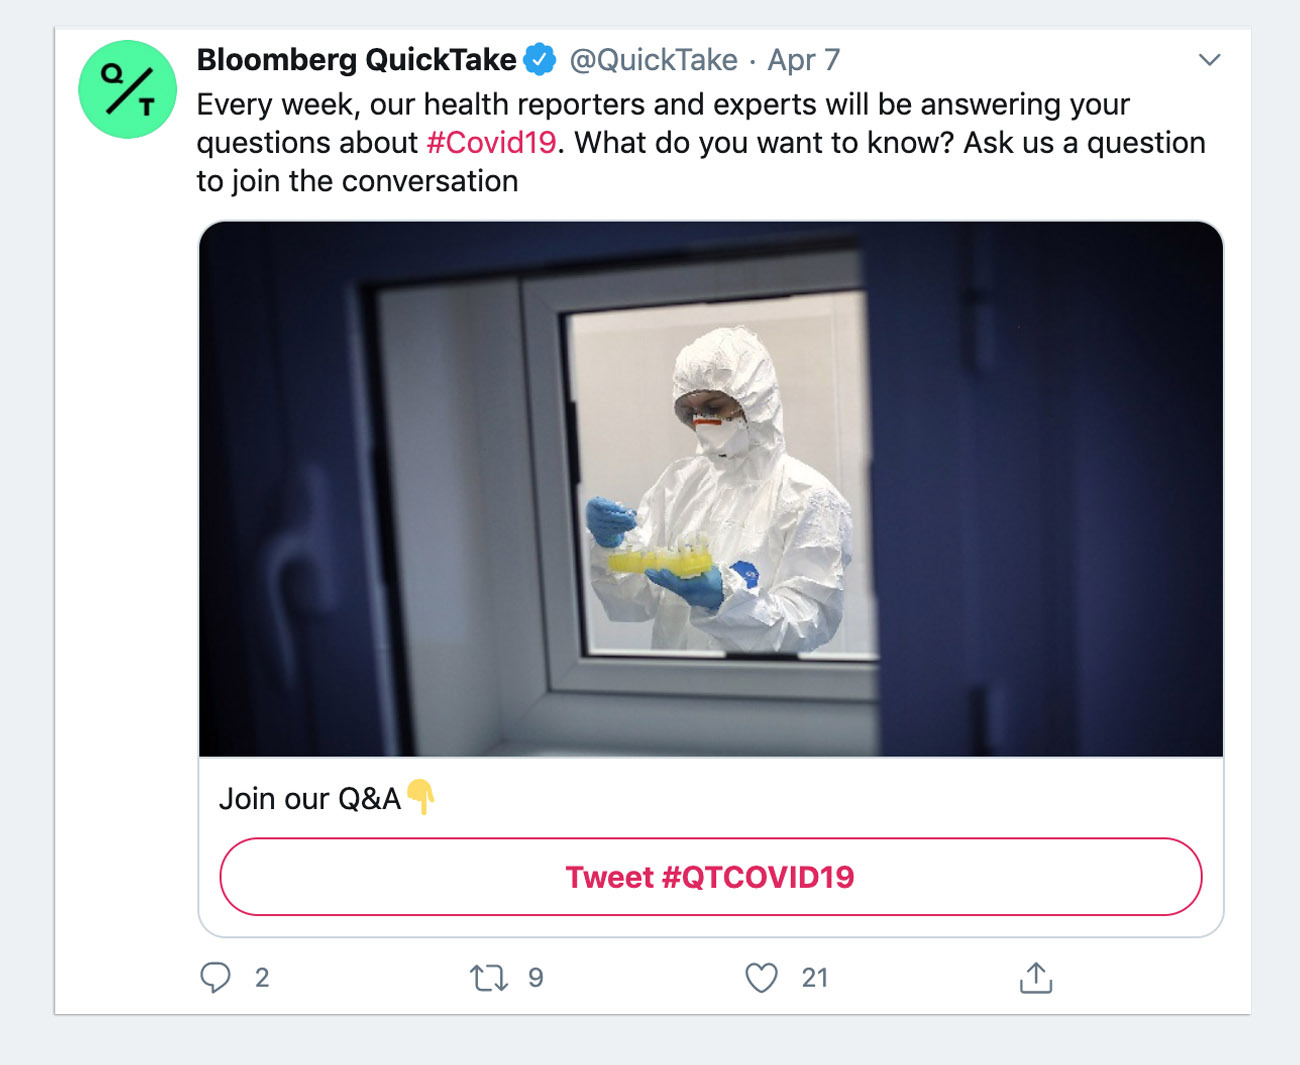The image size is (1300, 1065).
Task: Click the reply count 2
Action: point(262,977)
